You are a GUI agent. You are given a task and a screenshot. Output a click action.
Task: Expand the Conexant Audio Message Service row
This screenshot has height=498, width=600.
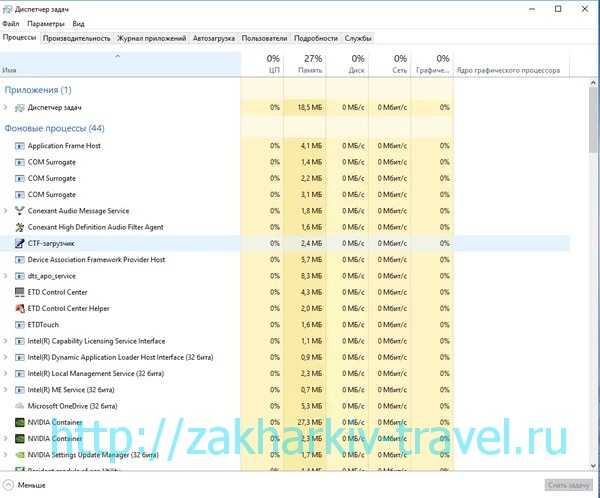click(5, 211)
